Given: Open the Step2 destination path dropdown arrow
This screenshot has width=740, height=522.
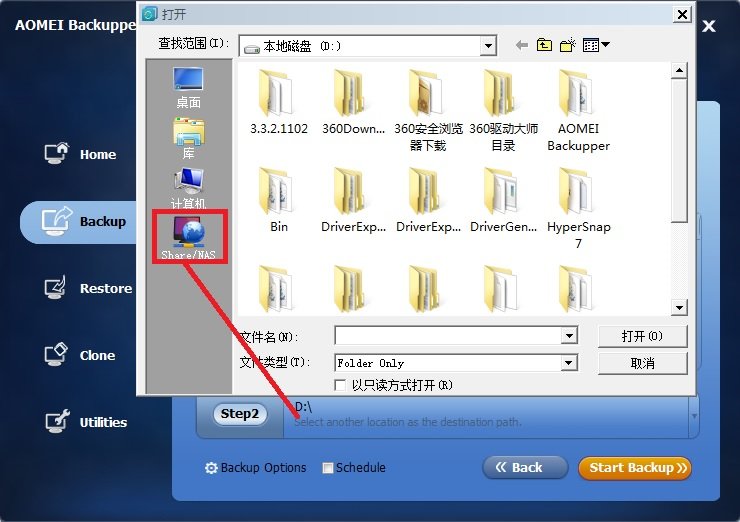Looking at the screenshot, I should (x=694, y=416).
